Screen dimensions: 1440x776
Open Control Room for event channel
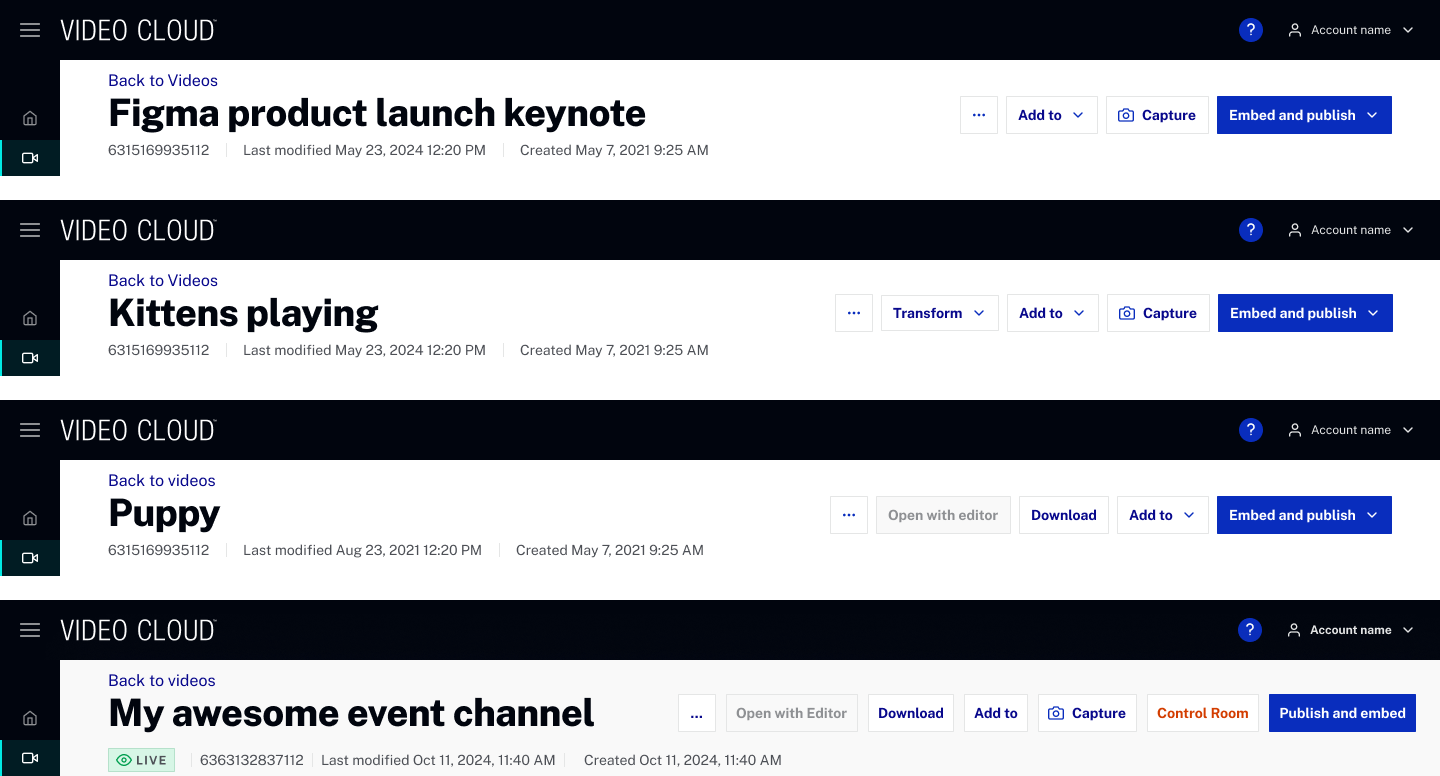pyautogui.click(x=1203, y=713)
